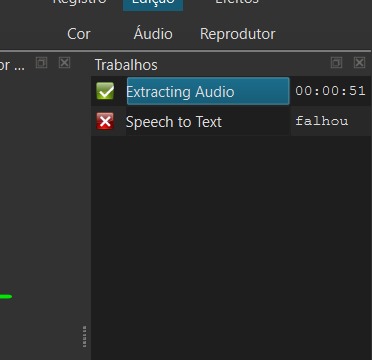Click the green level indicator in the left panel
The height and width of the screenshot is (360, 372).
pos(6,296)
